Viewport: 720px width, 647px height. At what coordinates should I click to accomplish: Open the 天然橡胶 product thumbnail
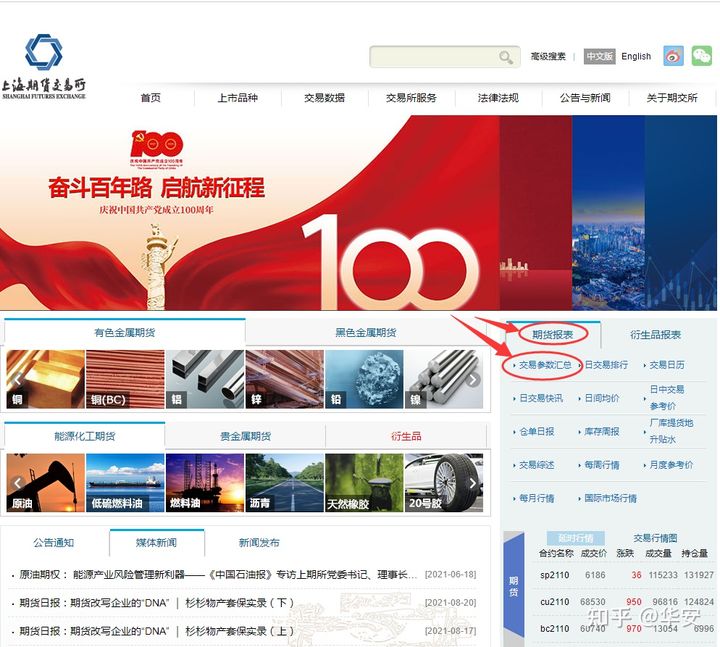[x=364, y=483]
